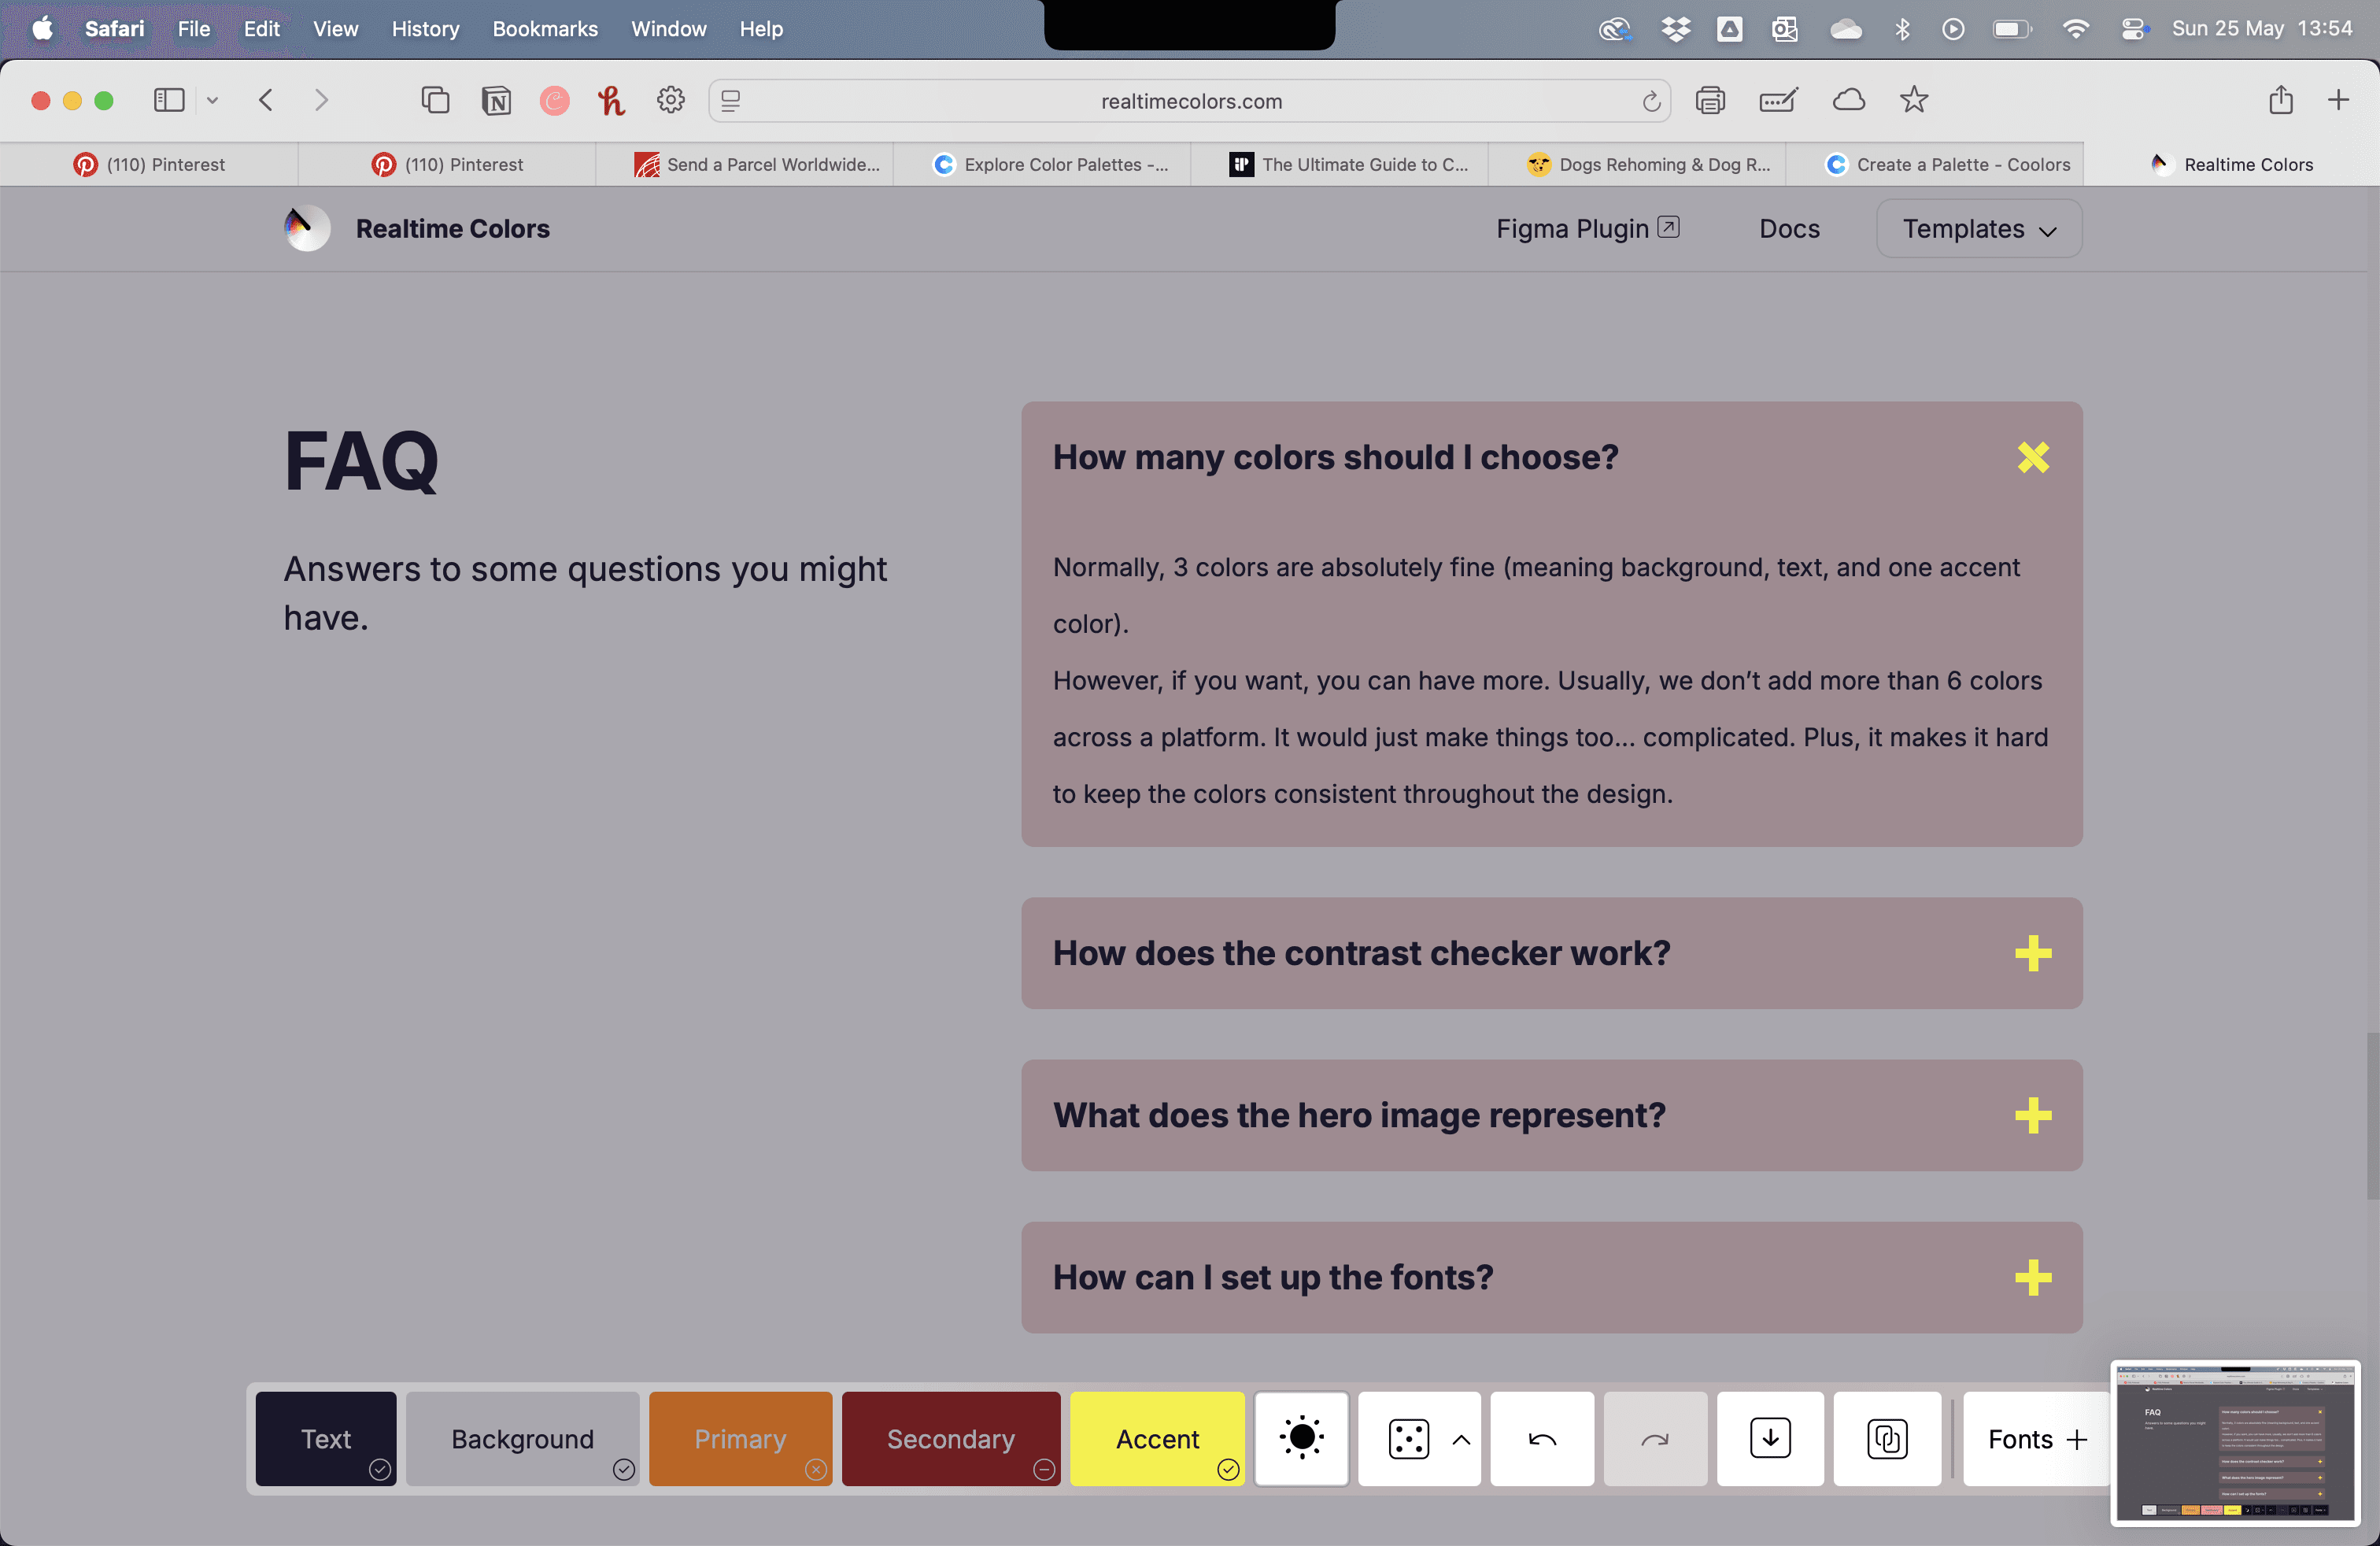Expand 'How does the contrast checker work?'
This screenshot has height=1546, width=2380.
click(x=2032, y=953)
